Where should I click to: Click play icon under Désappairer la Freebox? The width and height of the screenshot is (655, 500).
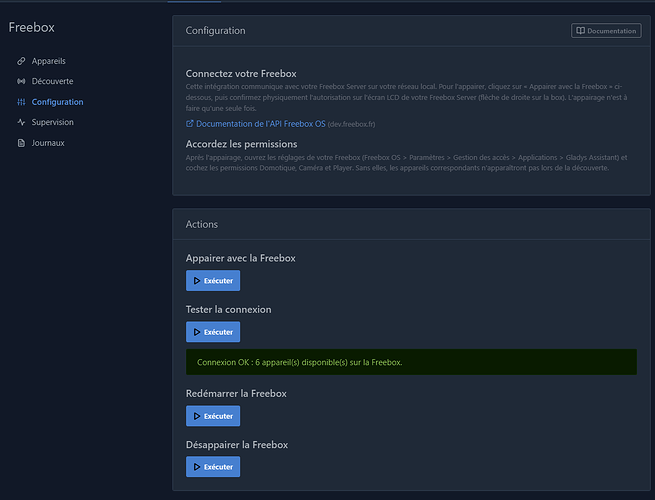[197, 467]
